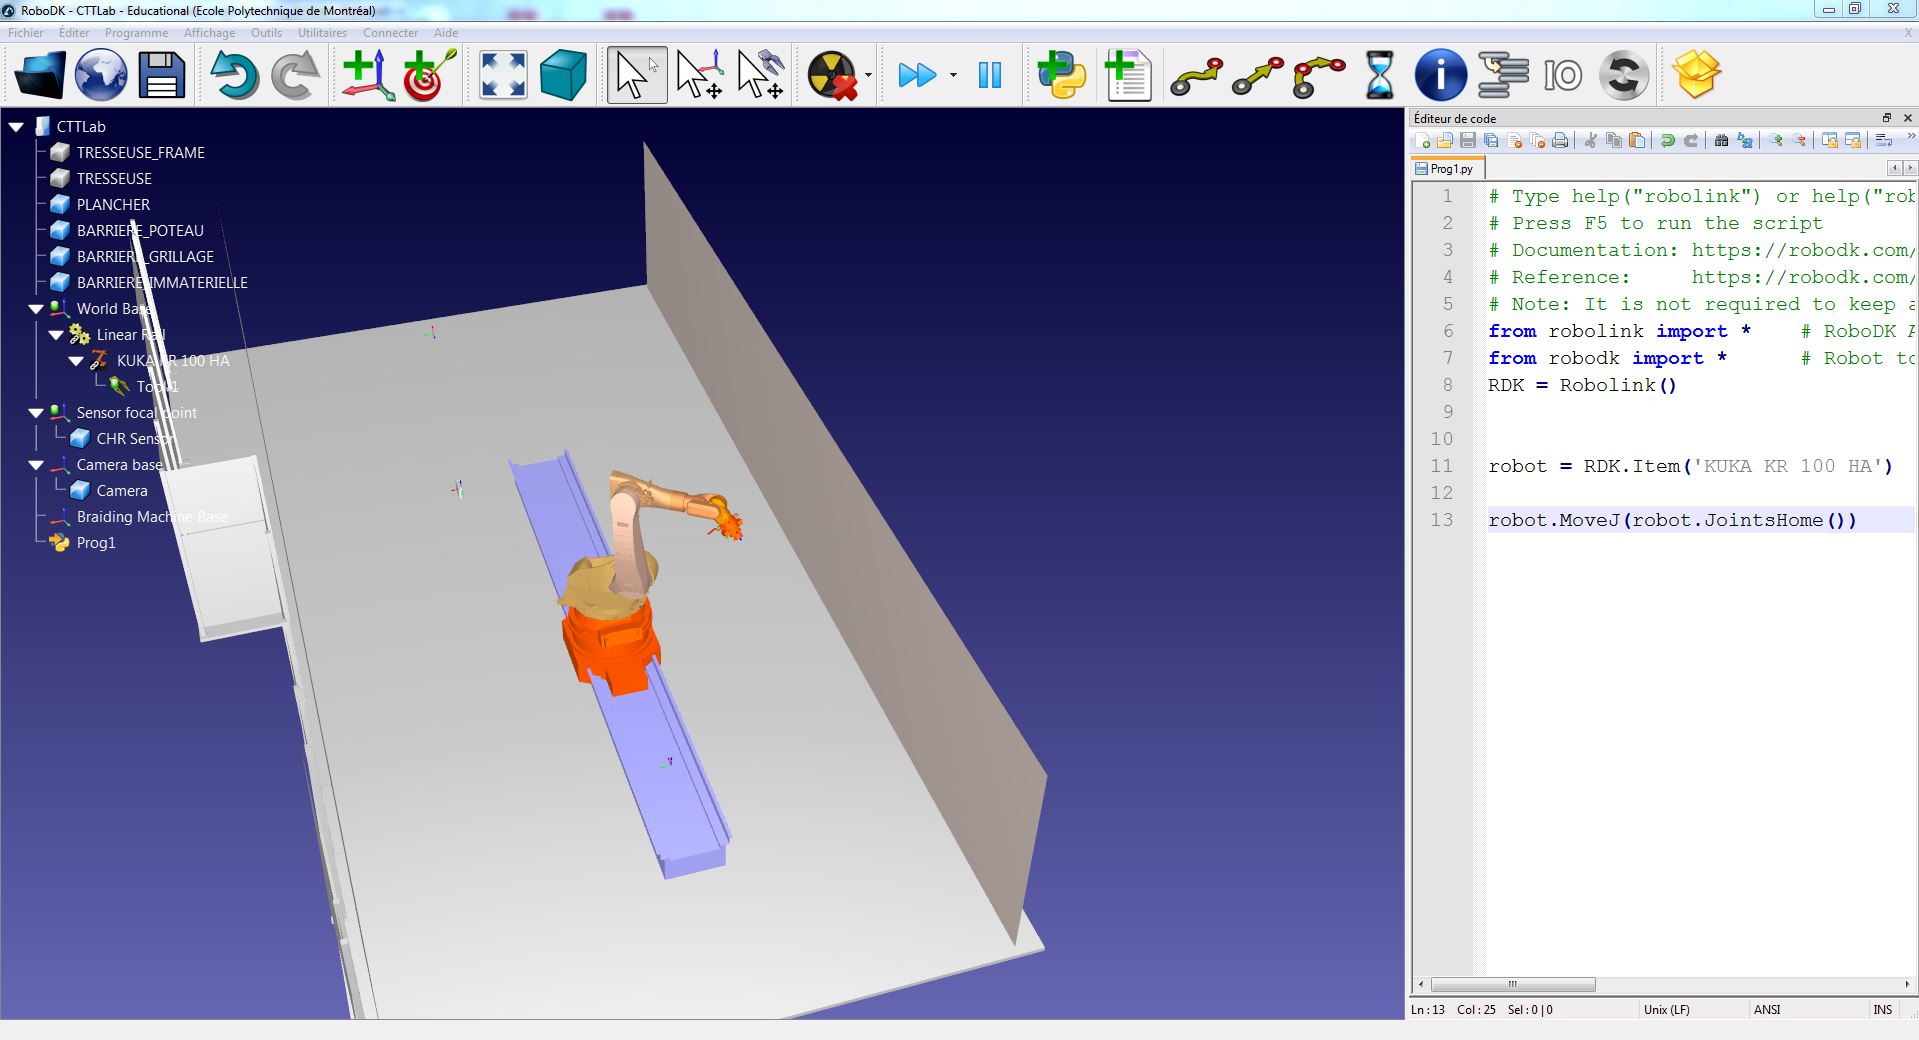The height and width of the screenshot is (1040, 1919).
Task: Open the fast simulation speed dropdown arrow
Action: [x=953, y=75]
